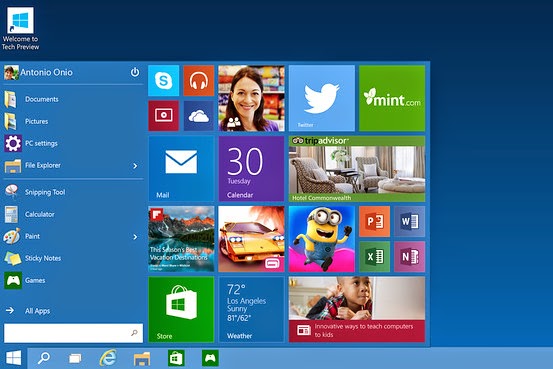
Task: Open the Skype tile
Action: 164,80
